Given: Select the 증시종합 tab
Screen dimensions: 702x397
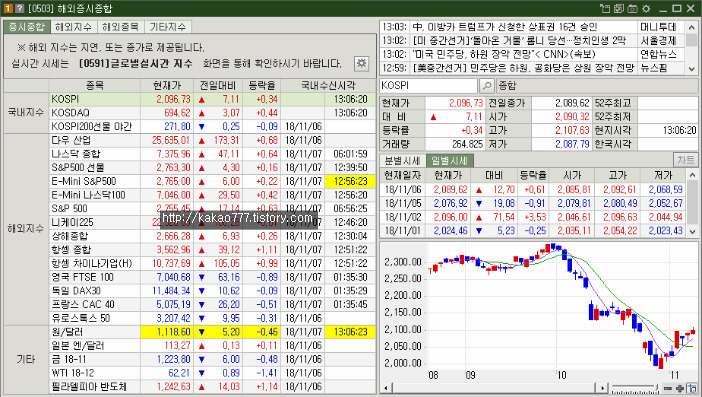Looking at the screenshot, I should click(x=27, y=27).
